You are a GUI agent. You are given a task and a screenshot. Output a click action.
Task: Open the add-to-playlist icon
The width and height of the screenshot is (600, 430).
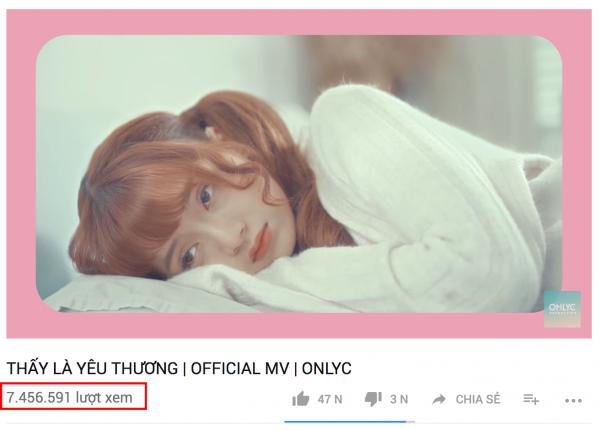coord(531,399)
